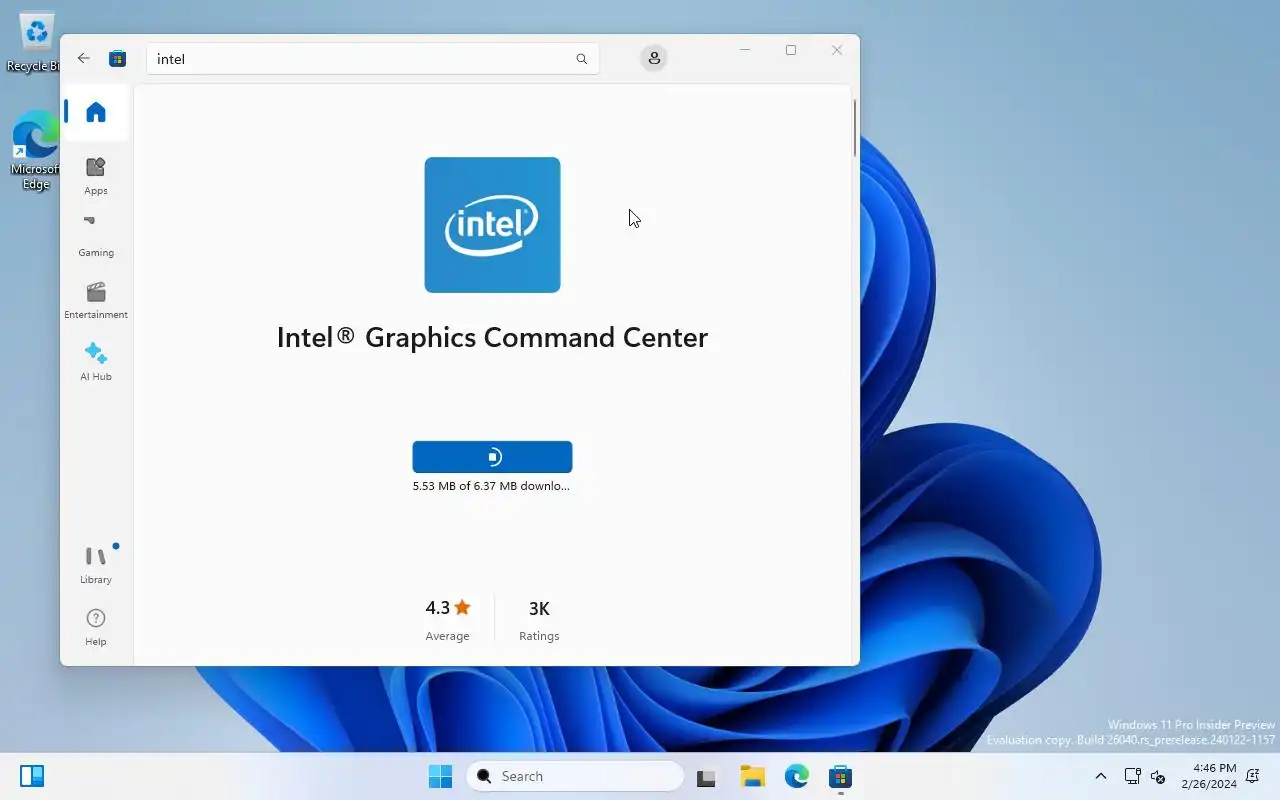Open the Apps section in sidebar
This screenshot has height=800, width=1280.
click(x=96, y=175)
